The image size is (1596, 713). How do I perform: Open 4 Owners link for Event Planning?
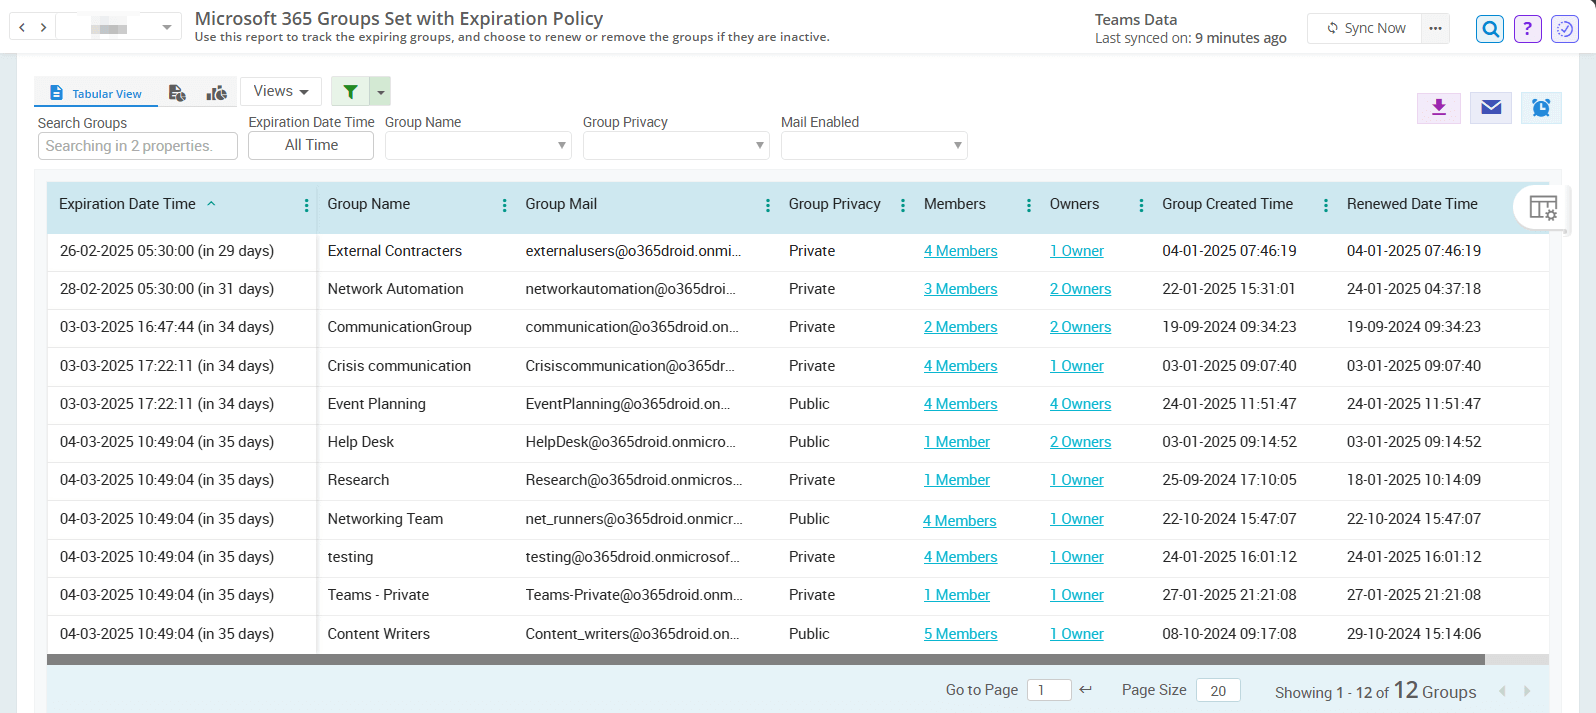(x=1080, y=404)
